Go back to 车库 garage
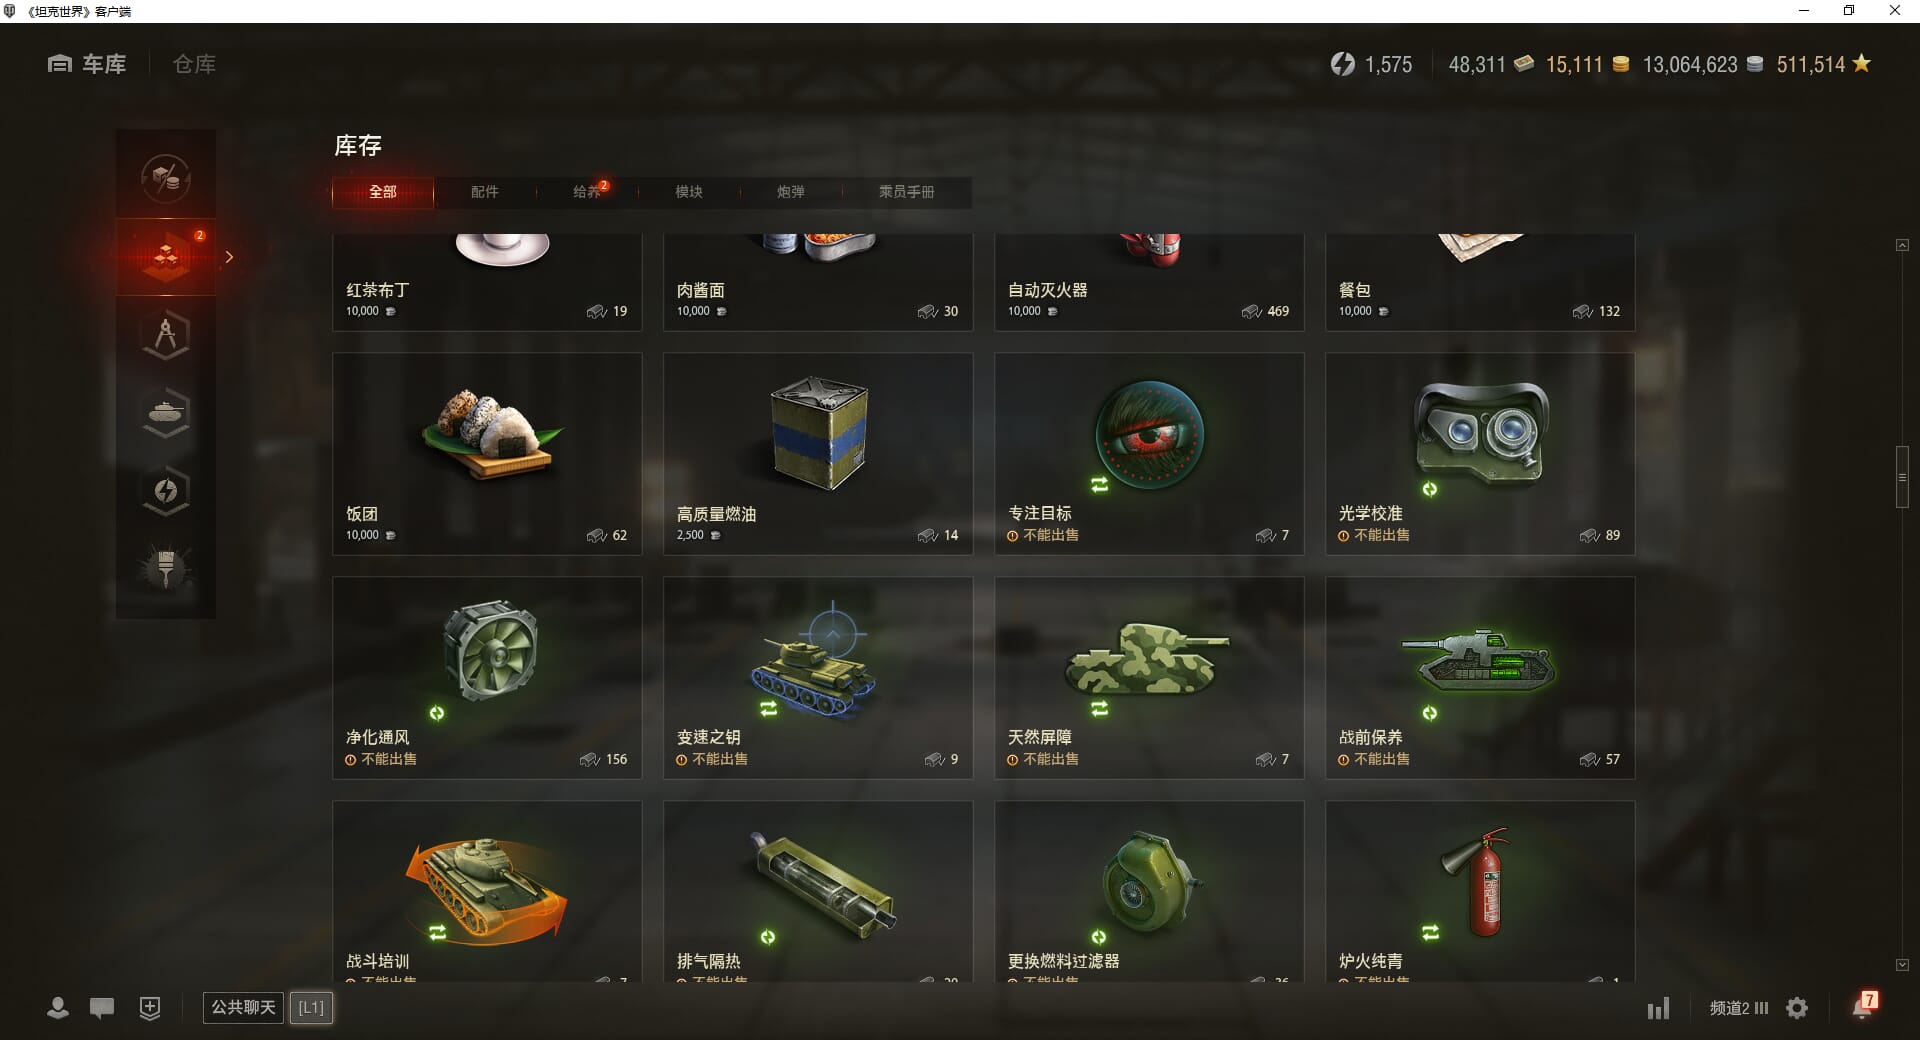The height and width of the screenshot is (1040, 1920). coord(87,64)
